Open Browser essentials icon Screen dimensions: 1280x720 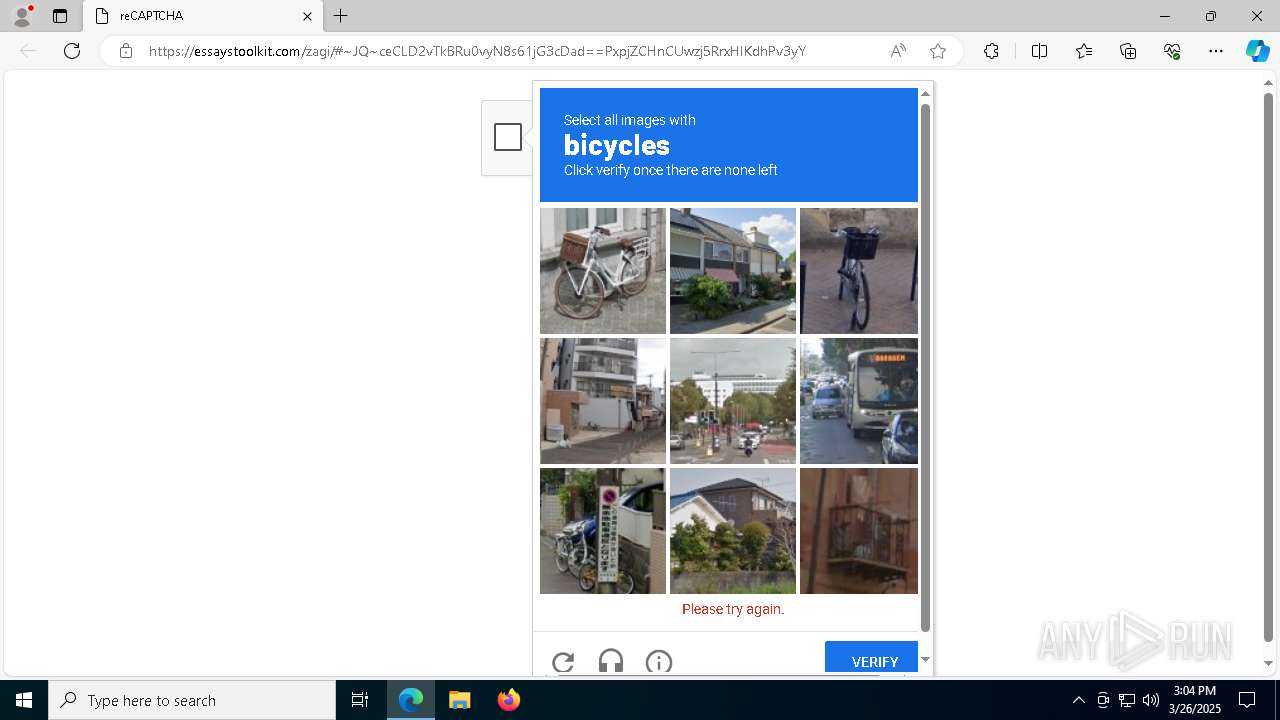click(1172, 51)
